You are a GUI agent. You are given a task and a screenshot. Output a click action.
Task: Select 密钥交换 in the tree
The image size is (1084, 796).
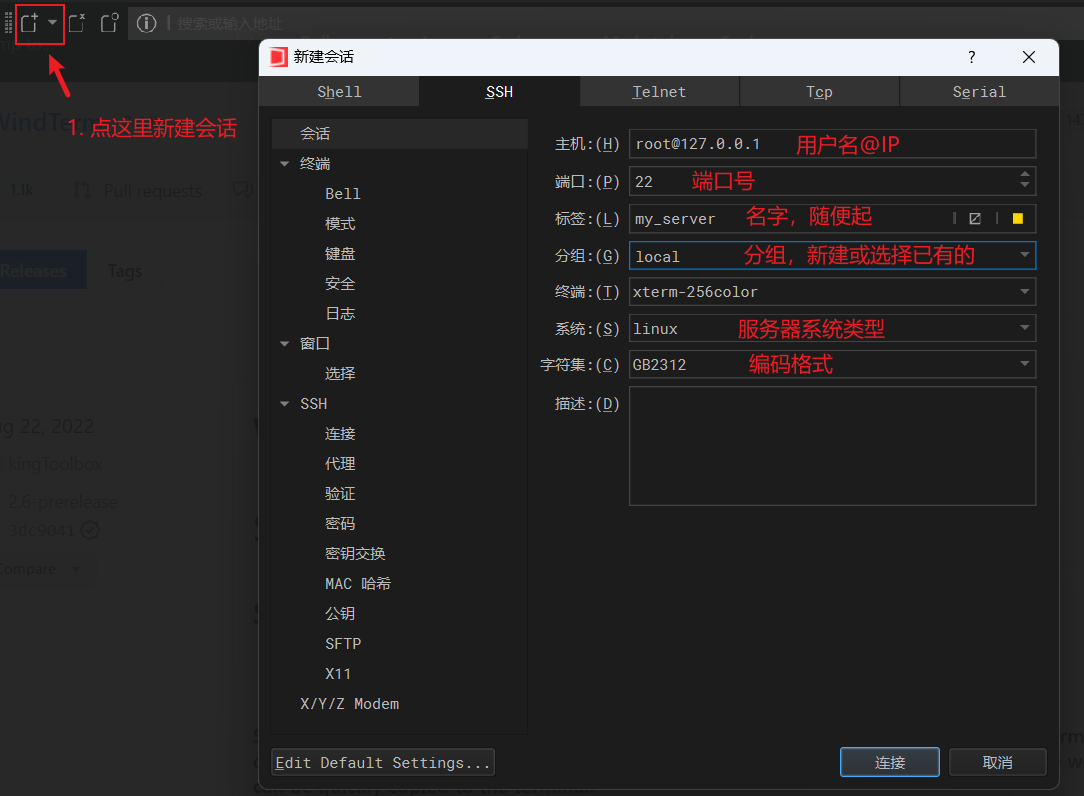355,553
